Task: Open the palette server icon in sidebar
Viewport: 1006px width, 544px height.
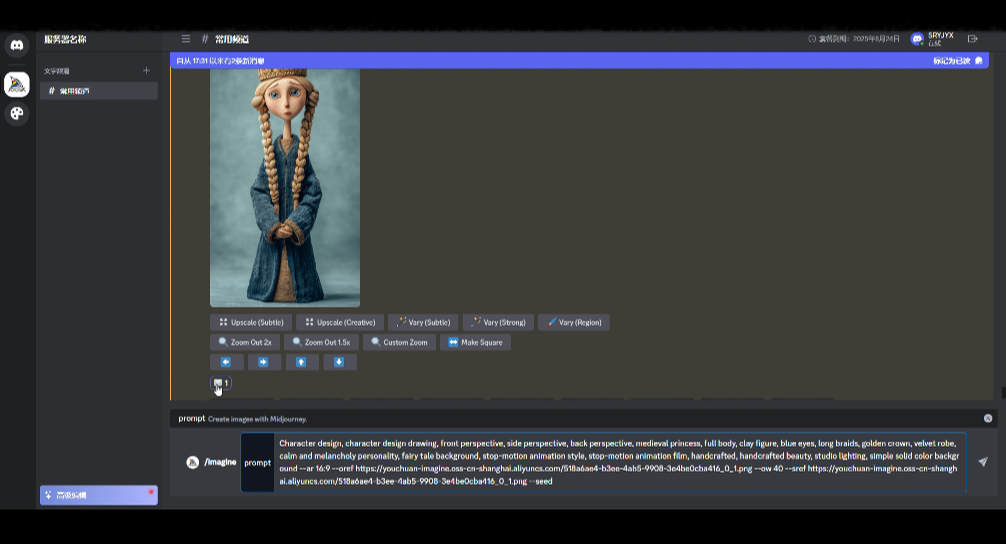Action: (x=17, y=113)
